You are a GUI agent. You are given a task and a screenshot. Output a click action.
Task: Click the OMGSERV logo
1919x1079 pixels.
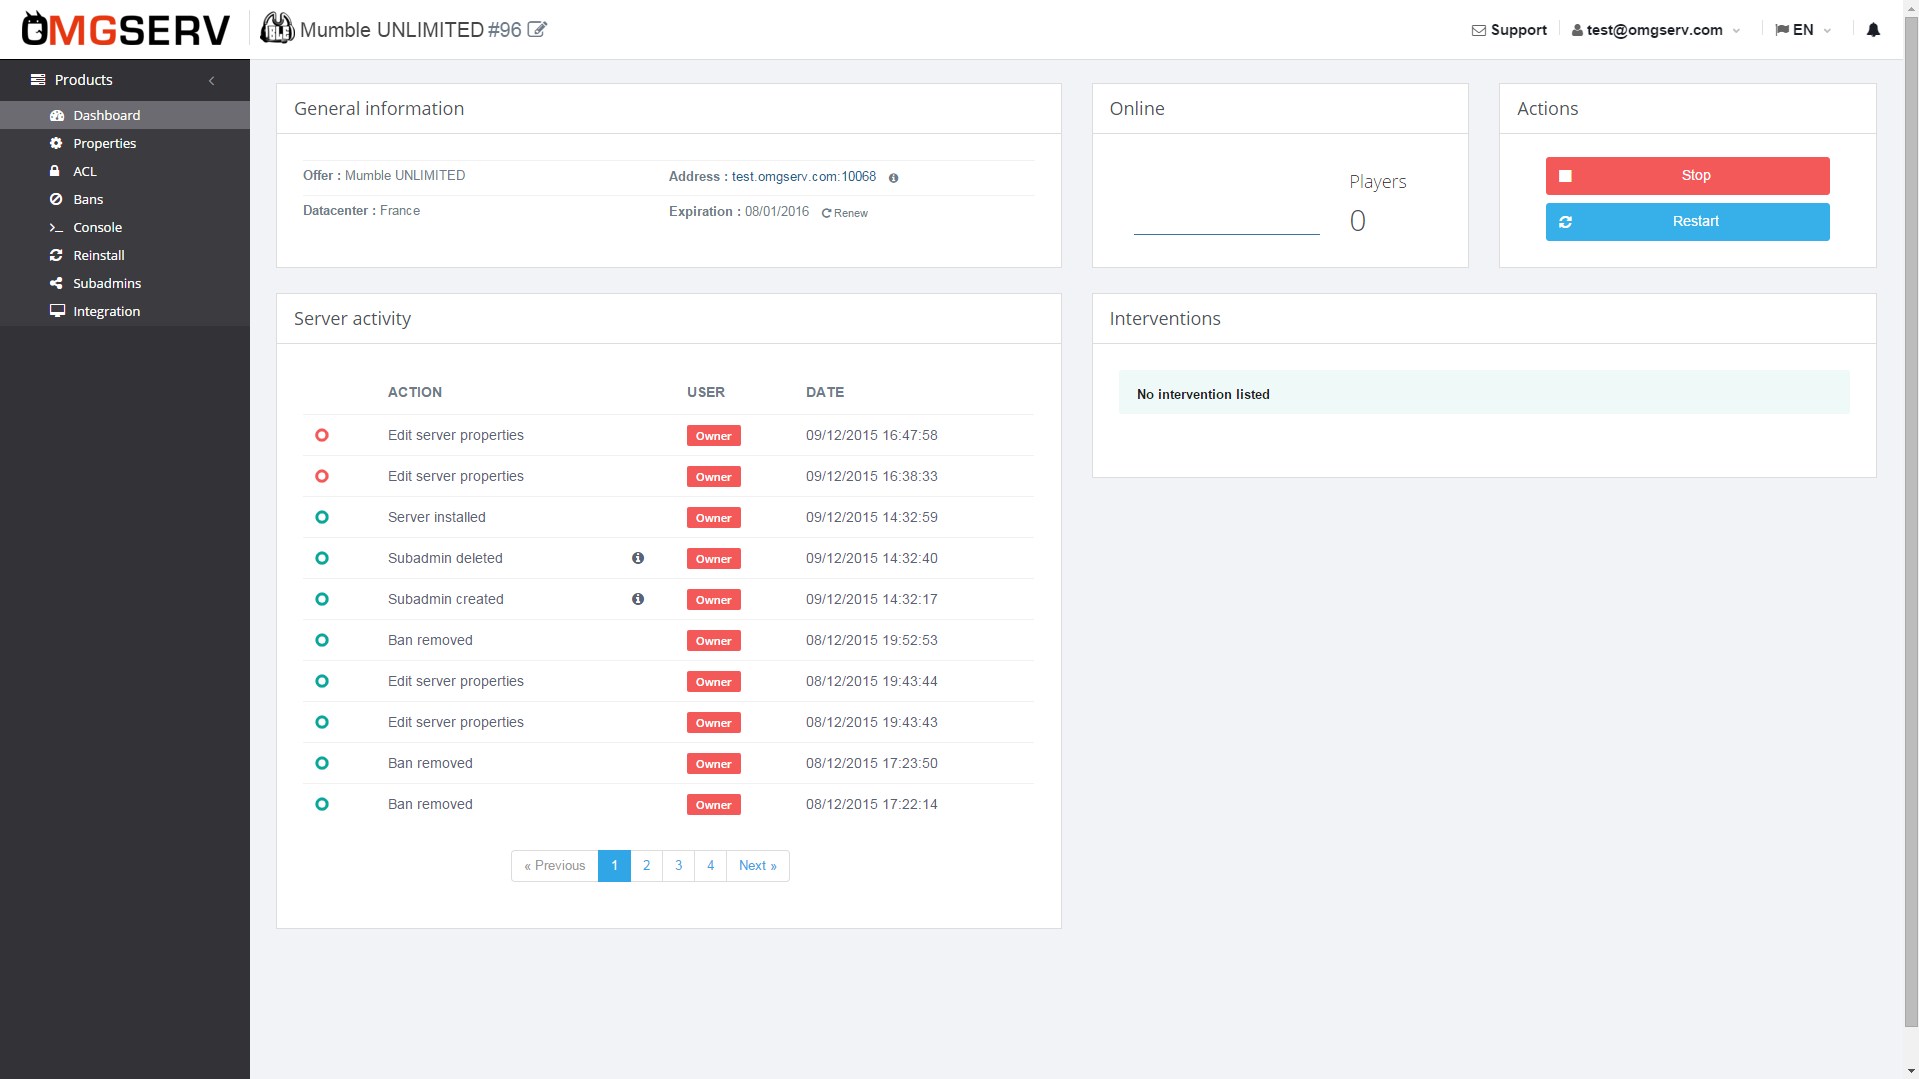coord(126,30)
